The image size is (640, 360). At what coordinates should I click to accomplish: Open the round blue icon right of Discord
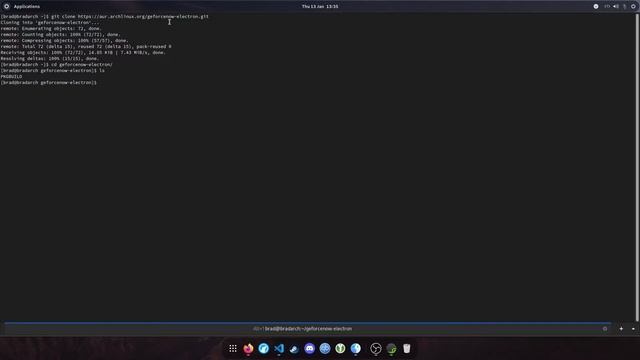click(325, 349)
